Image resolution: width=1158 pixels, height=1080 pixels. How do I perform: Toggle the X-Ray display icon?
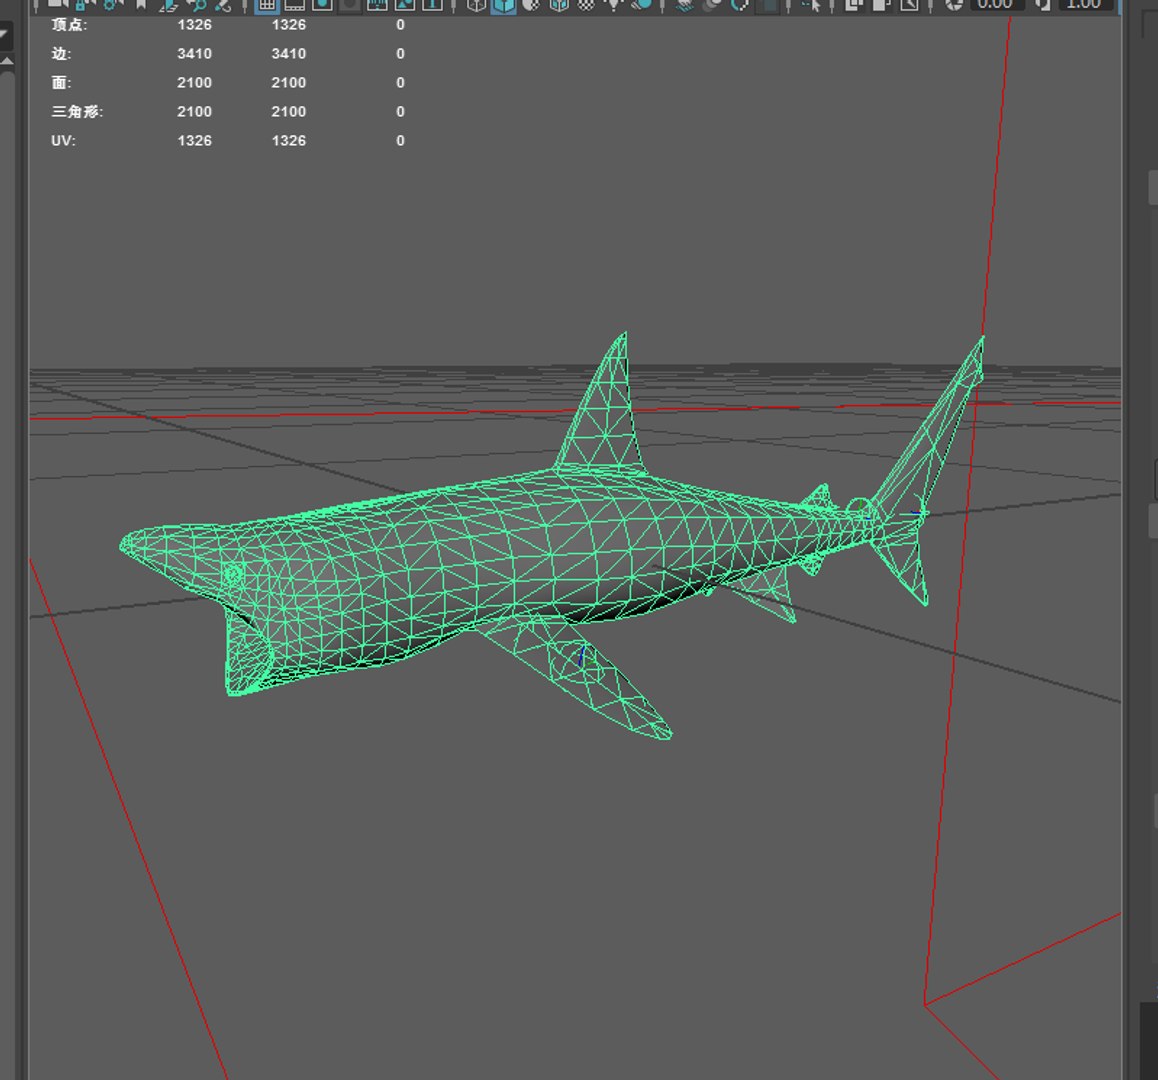pyautogui.click(x=854, y=4)
